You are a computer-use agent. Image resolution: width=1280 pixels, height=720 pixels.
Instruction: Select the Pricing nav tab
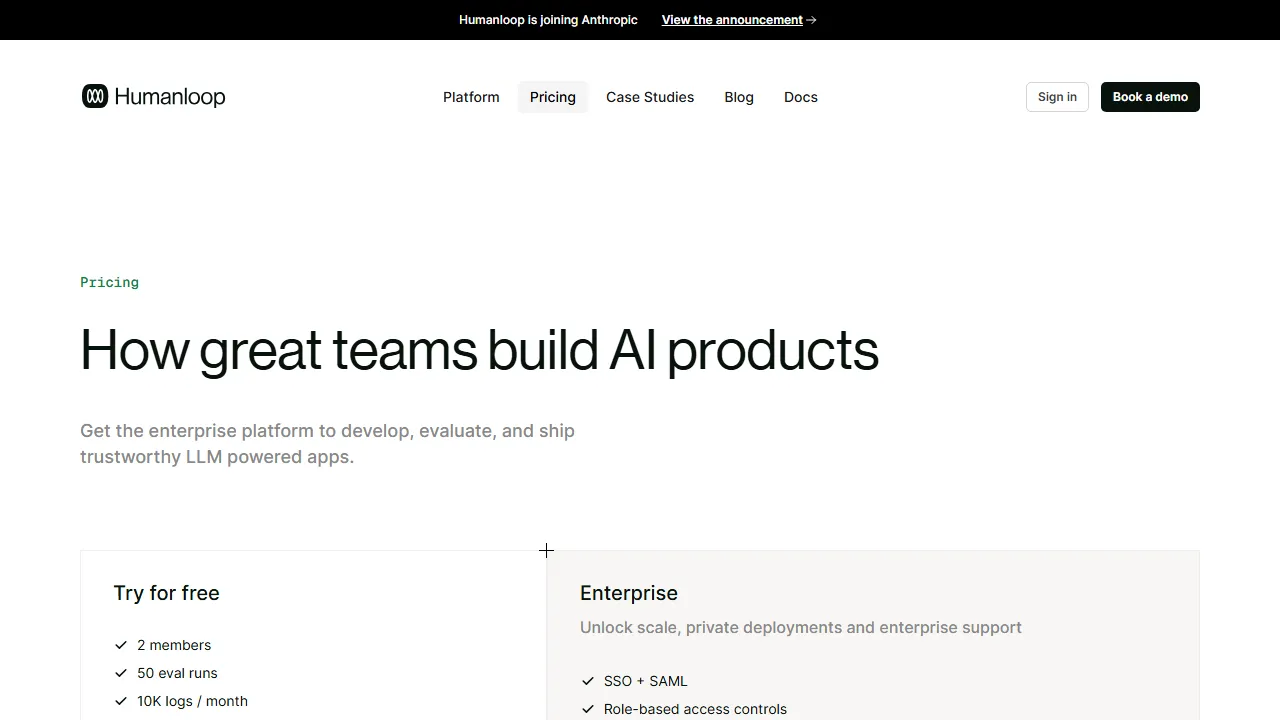[x=553, y=97]
